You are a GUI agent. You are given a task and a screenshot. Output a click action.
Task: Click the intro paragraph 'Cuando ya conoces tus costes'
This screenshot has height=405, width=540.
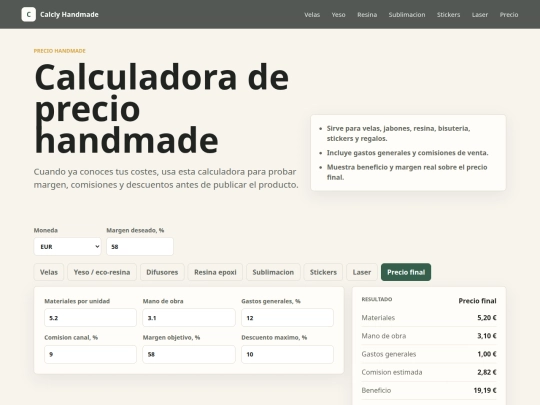coord(166,178)
